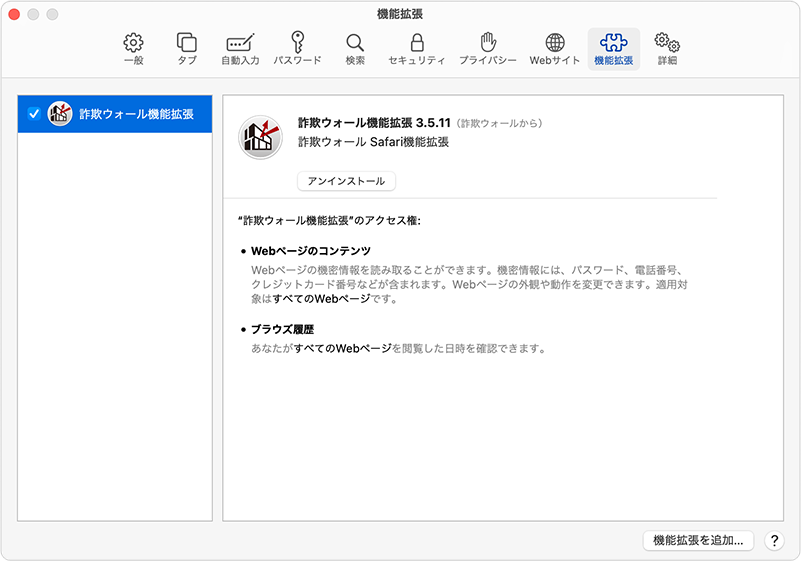
Task: Open the 検索 (Search) preferences
Action: click(x=355, y=49)
